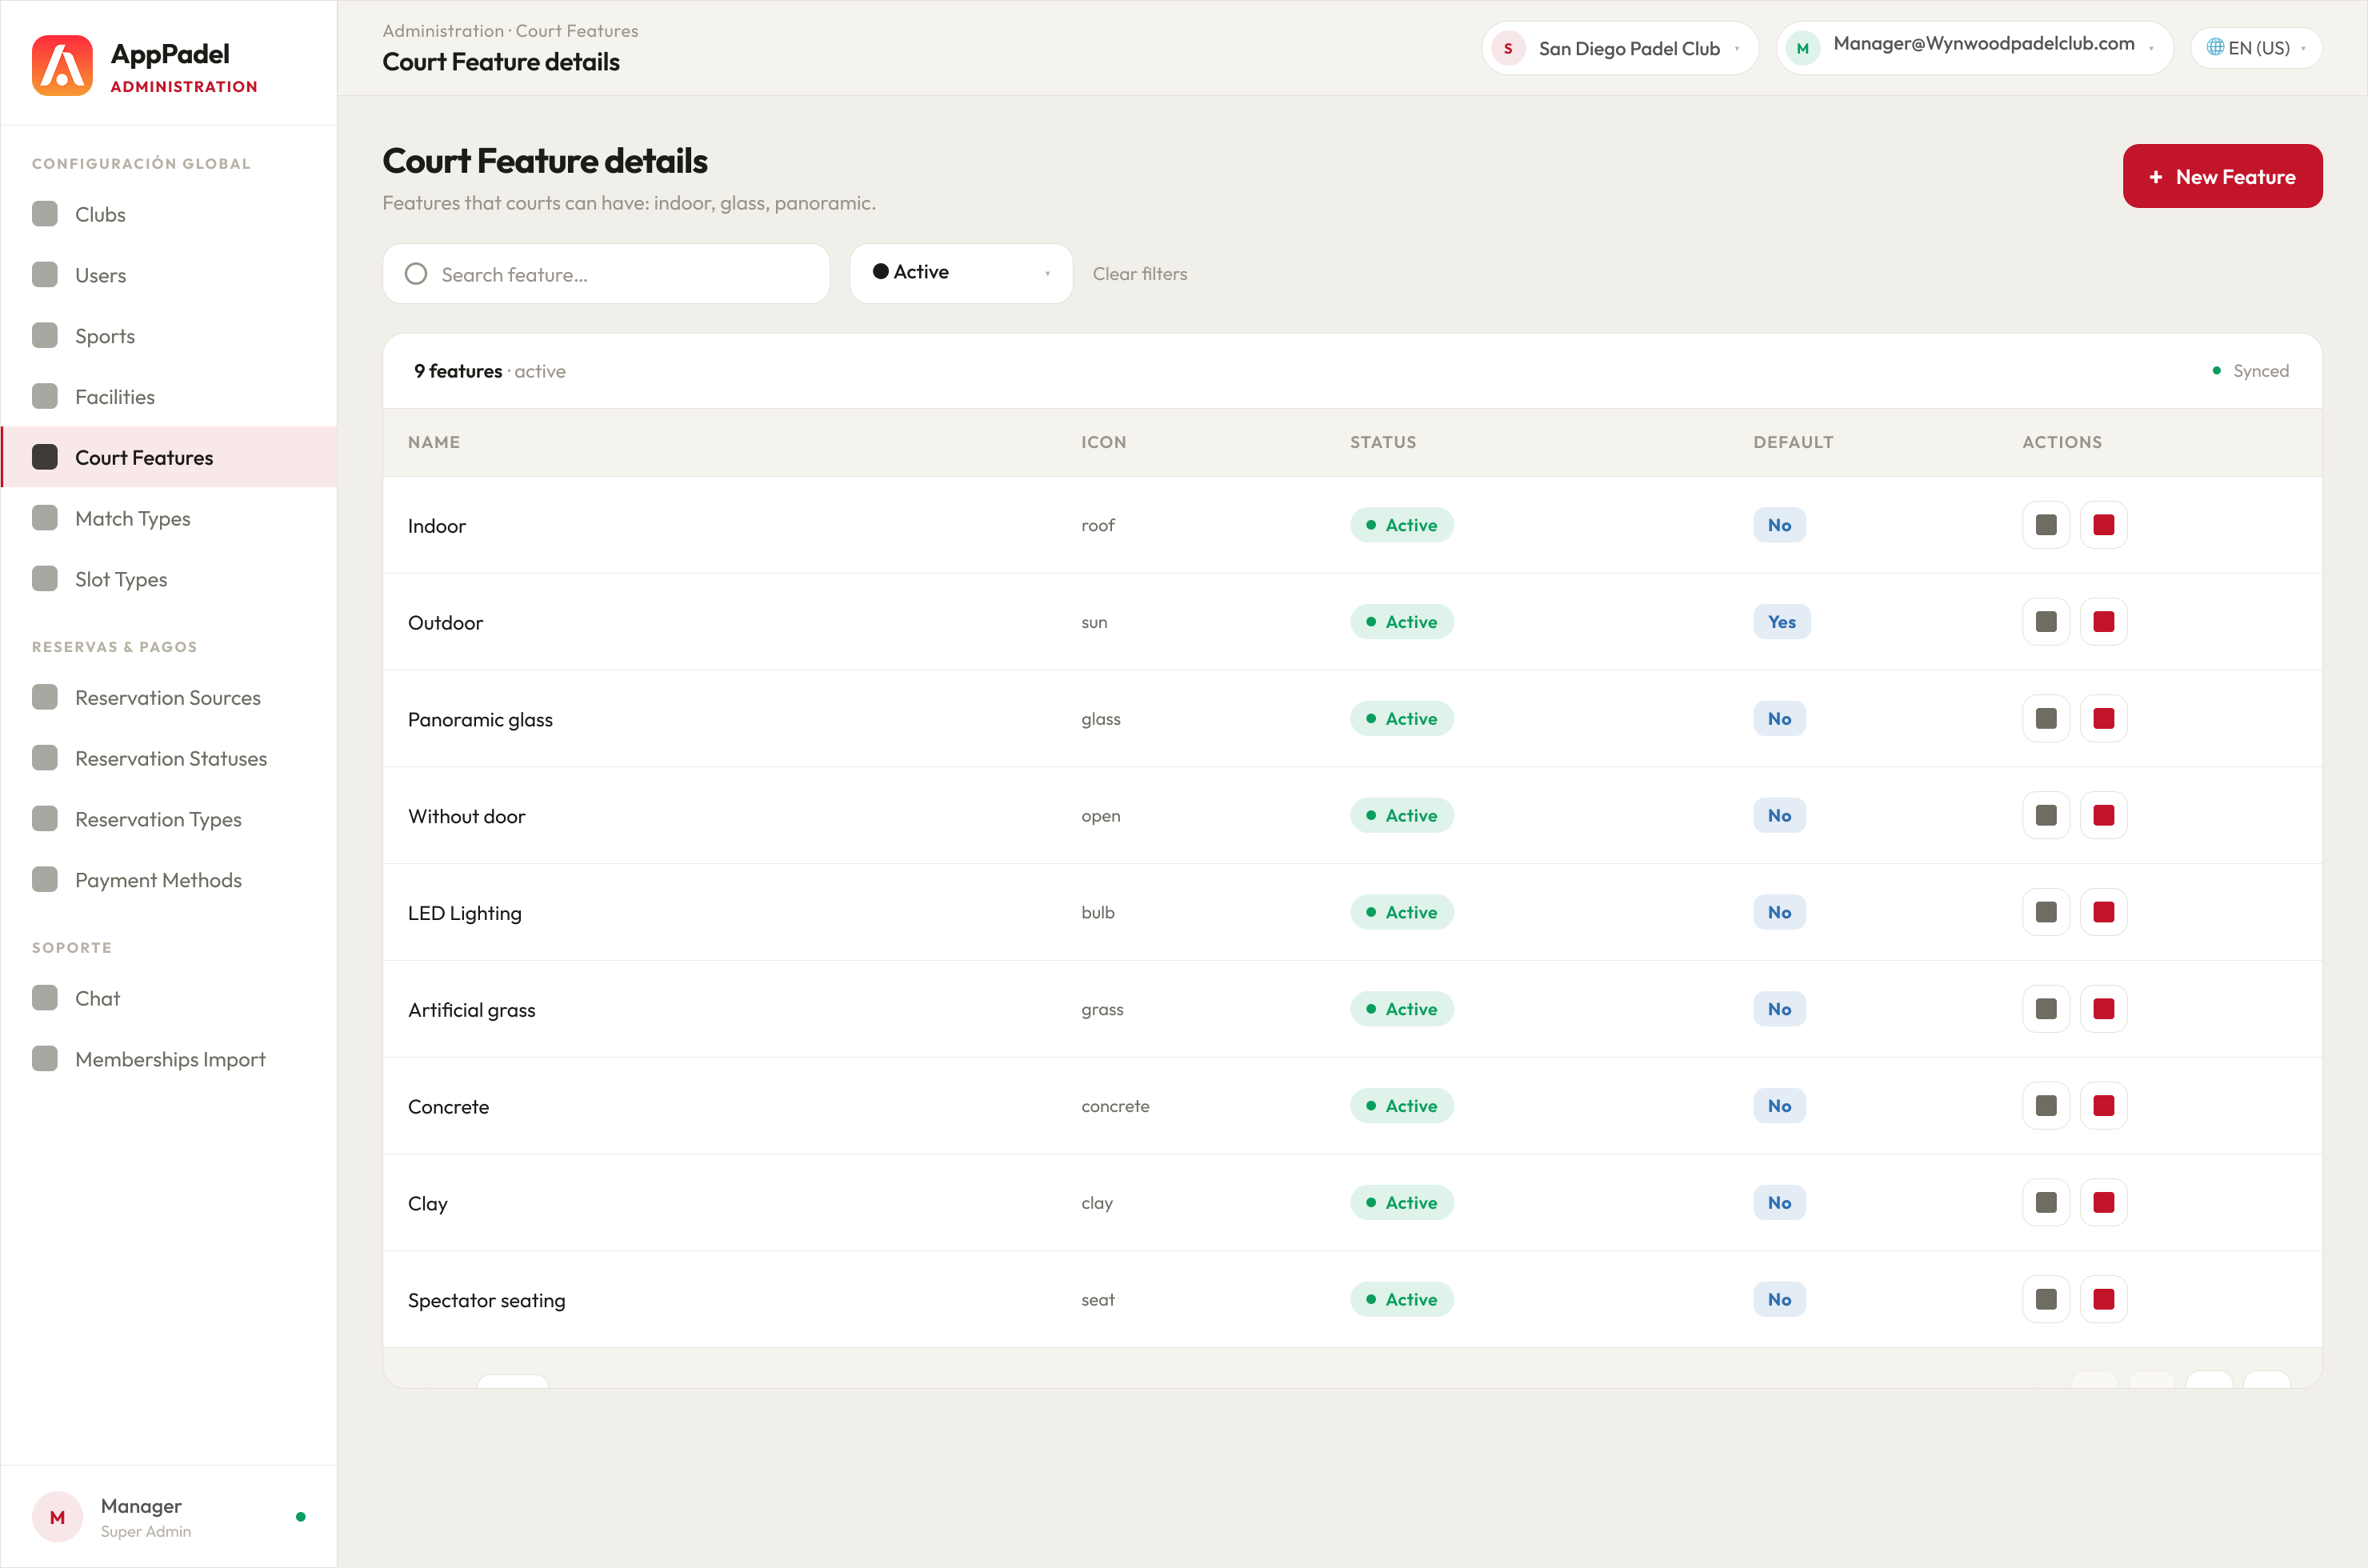The width and height of the screenshot is (2368, 1568).
Task: Click the S avatar for San Diego club
Action: (1508, 48)
